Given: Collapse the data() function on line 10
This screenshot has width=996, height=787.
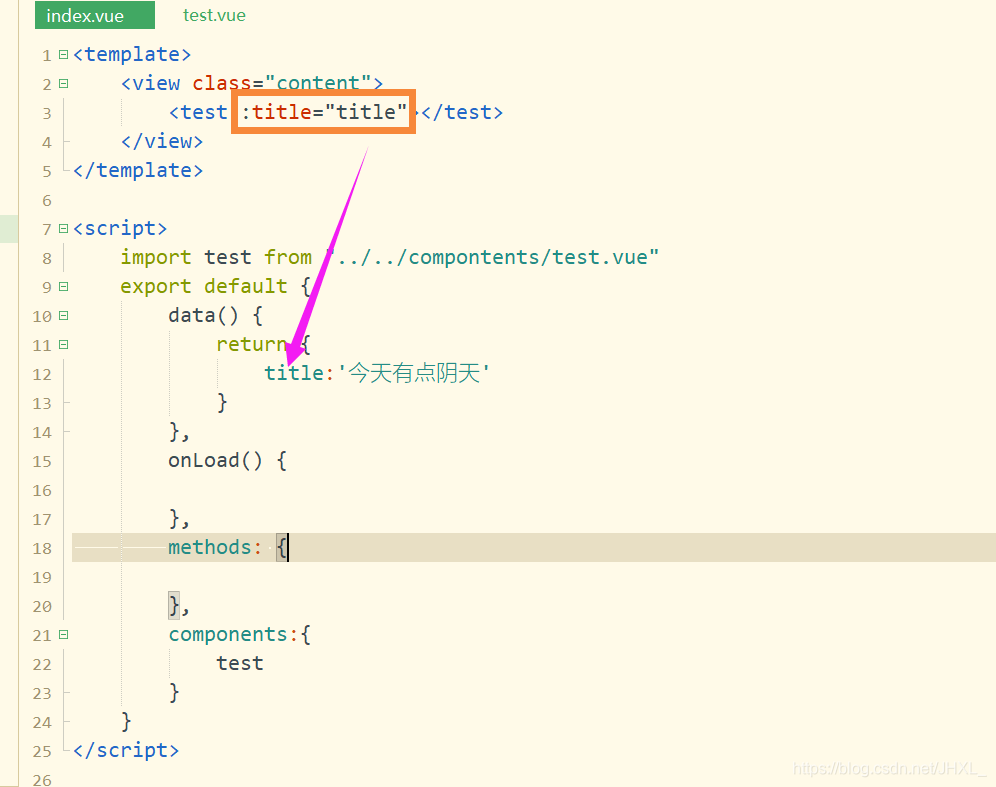Looking at the screenshot, I should tap(64, 316).
